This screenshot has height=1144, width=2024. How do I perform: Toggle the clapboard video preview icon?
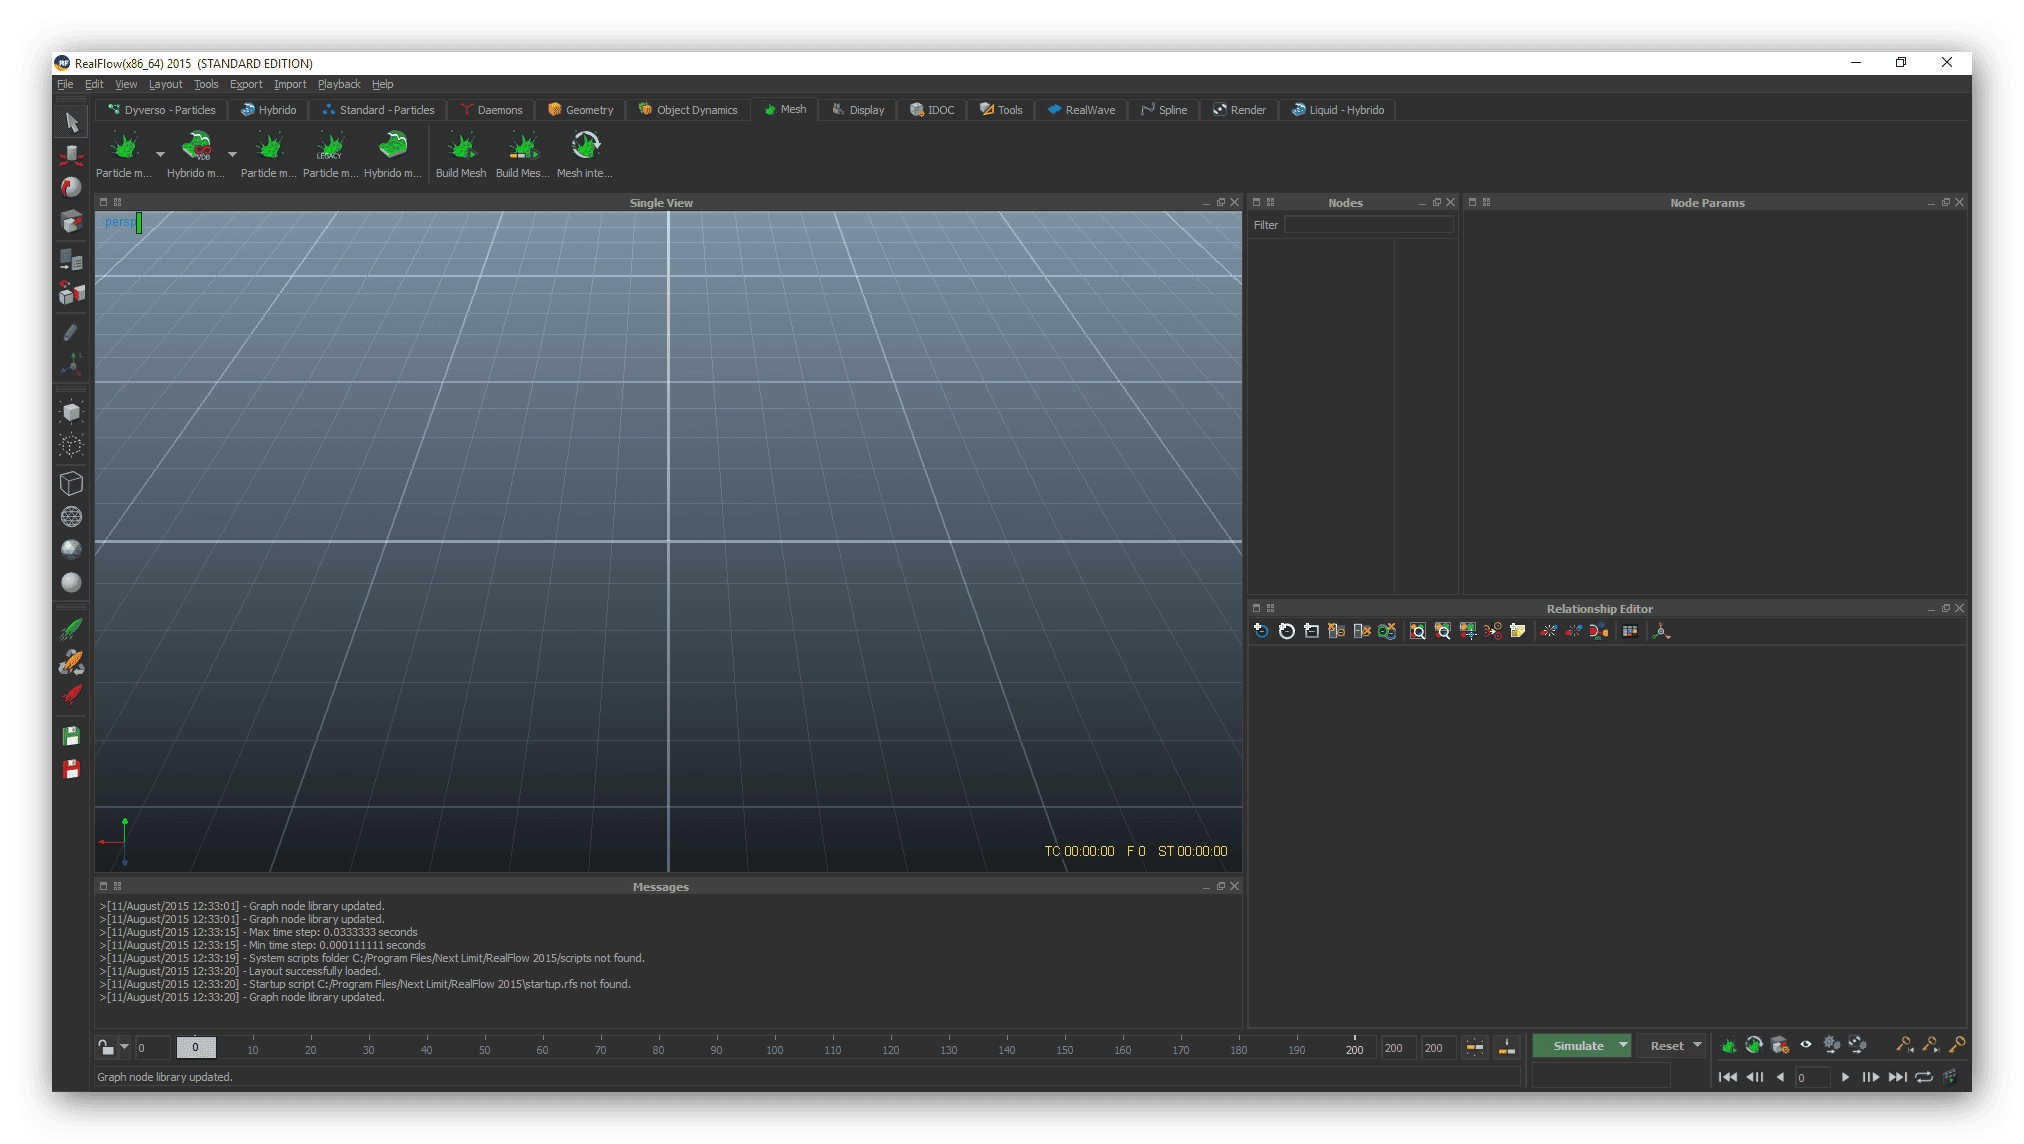[x=1950, y=1077]
